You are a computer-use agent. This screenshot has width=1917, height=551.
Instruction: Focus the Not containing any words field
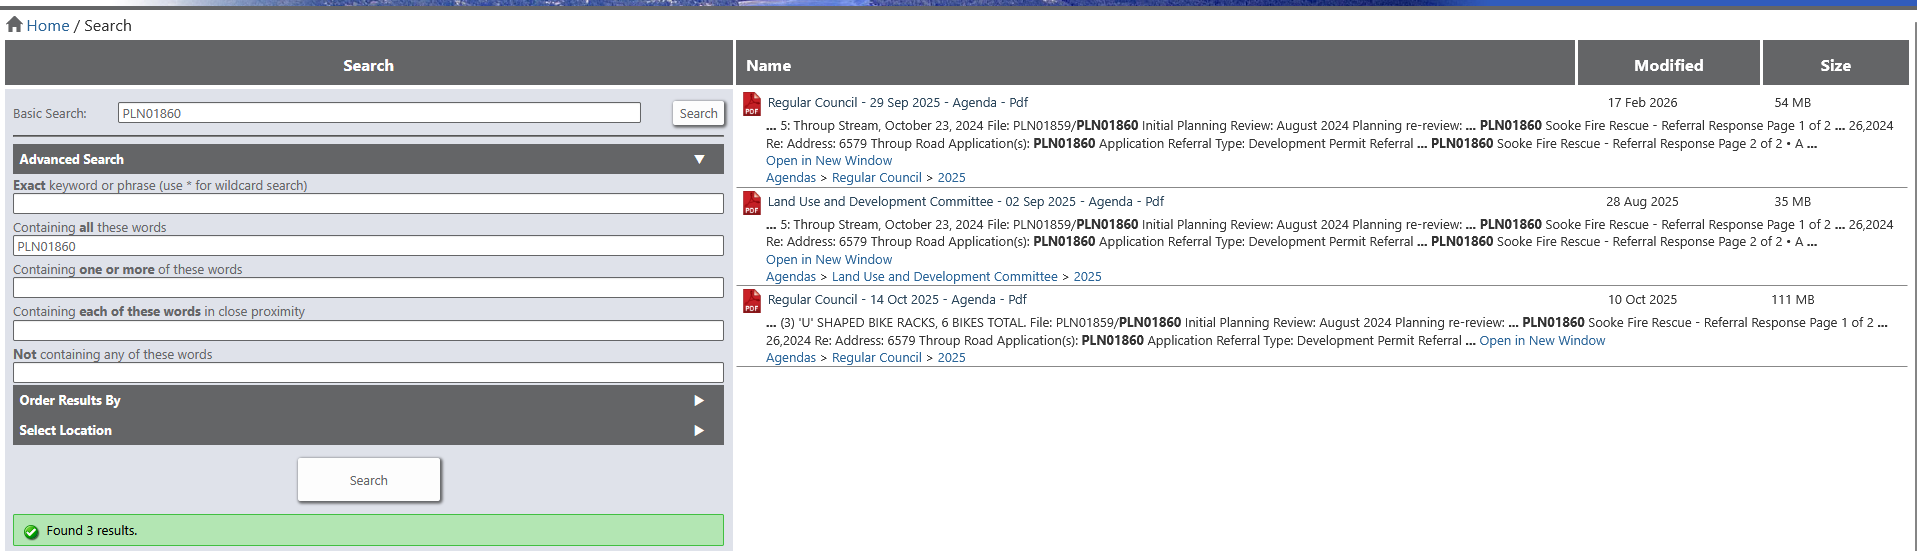pyautogui.click(x=368, y=373)
